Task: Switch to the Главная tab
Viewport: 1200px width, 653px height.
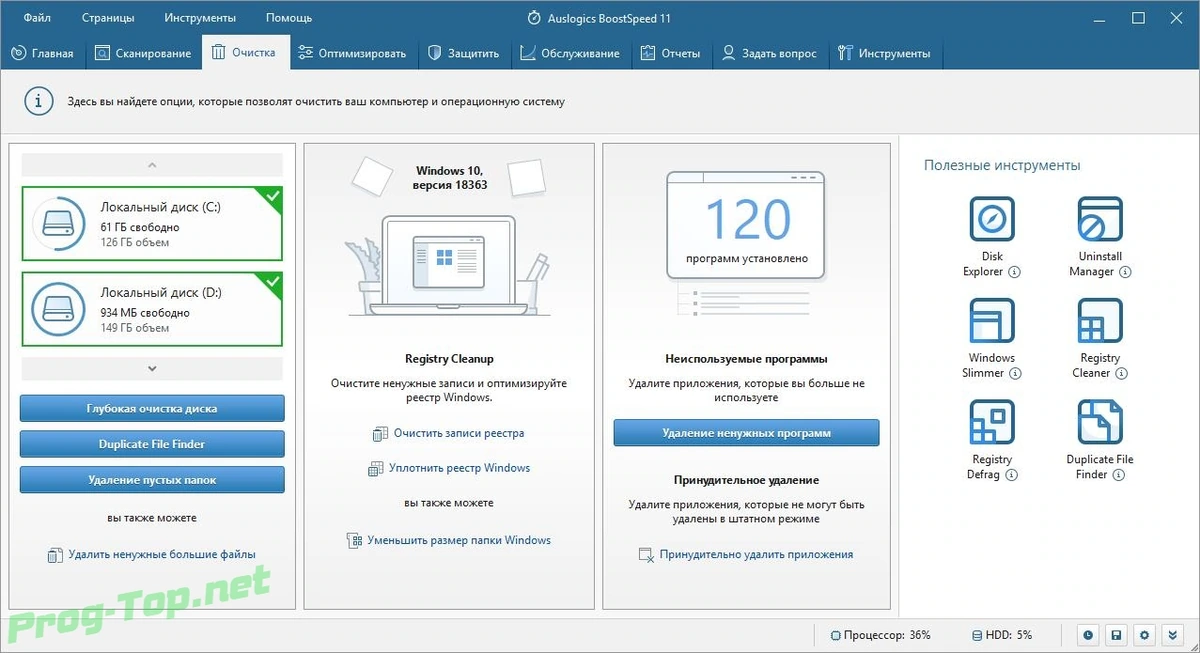Action: pyautogui.click(x=42, y=53)
